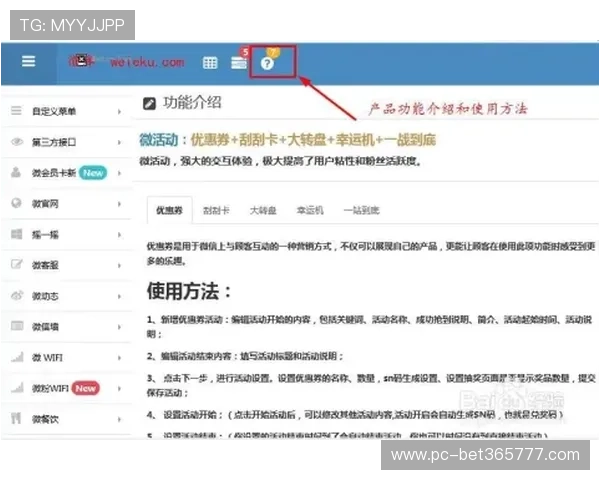Click the teal New badge on 微会员卡新

click(x=93, y=173)
